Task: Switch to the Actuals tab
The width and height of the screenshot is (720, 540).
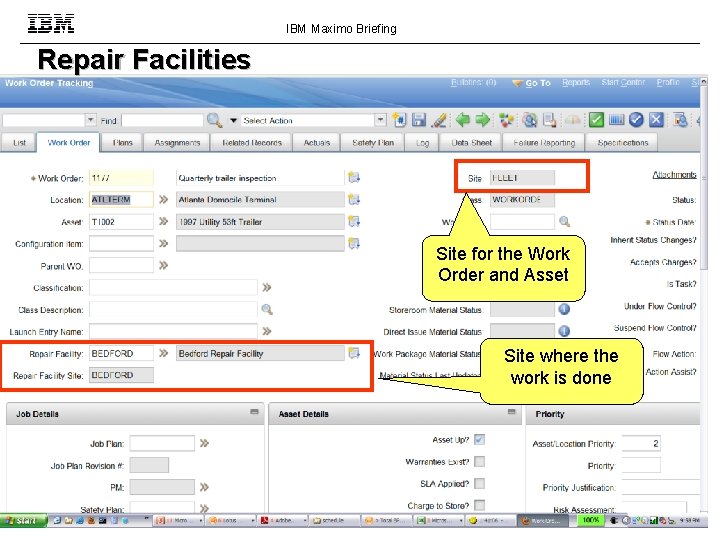Action: click(317, 143)
